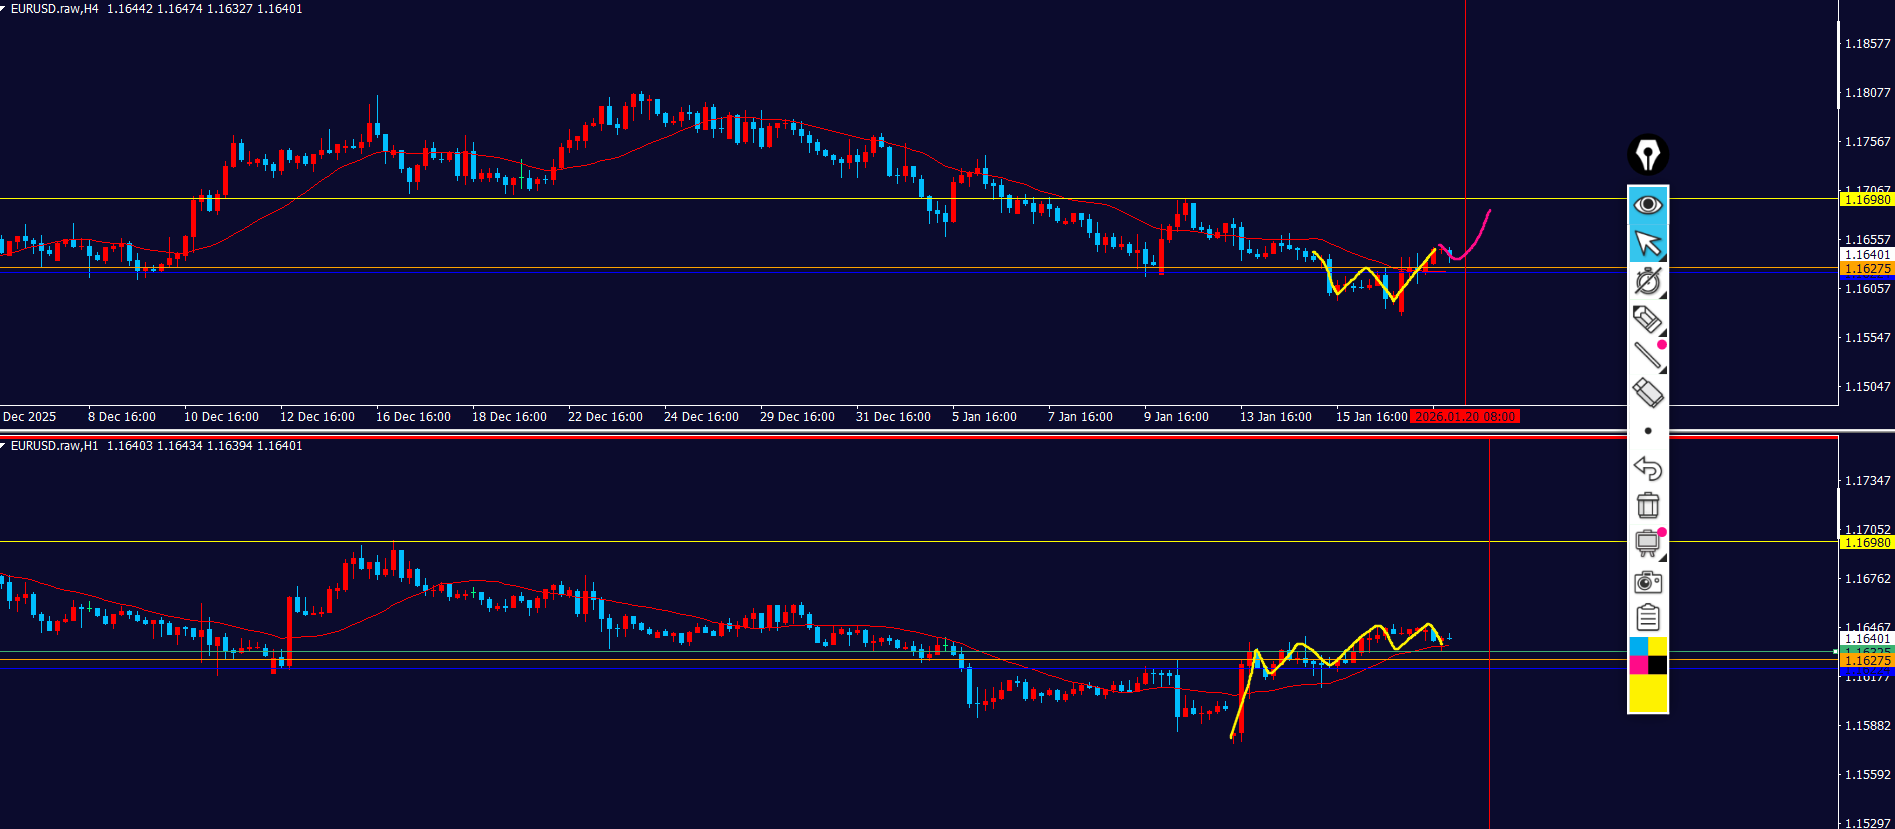Screen dimensions: 1895x829
Task: Click the clipboard icon in the toolbar
Action: (1647, 618)
